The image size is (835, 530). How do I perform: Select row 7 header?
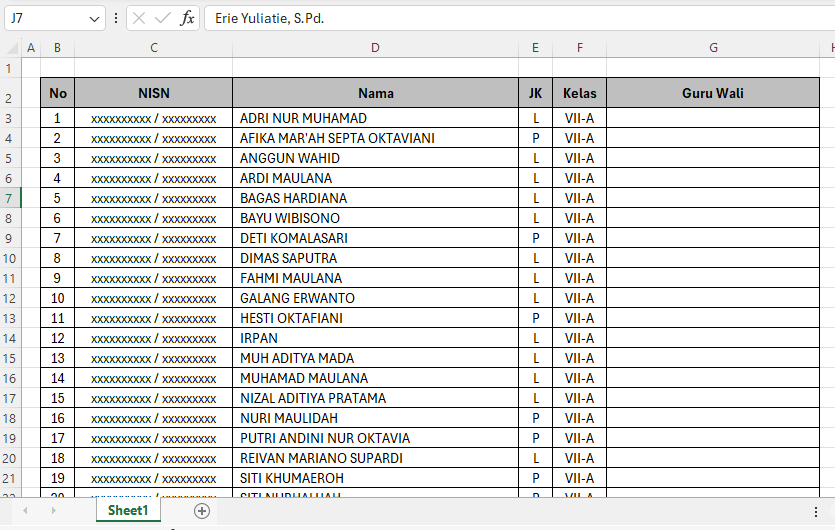pyautogui.click(x=9, y=198)
